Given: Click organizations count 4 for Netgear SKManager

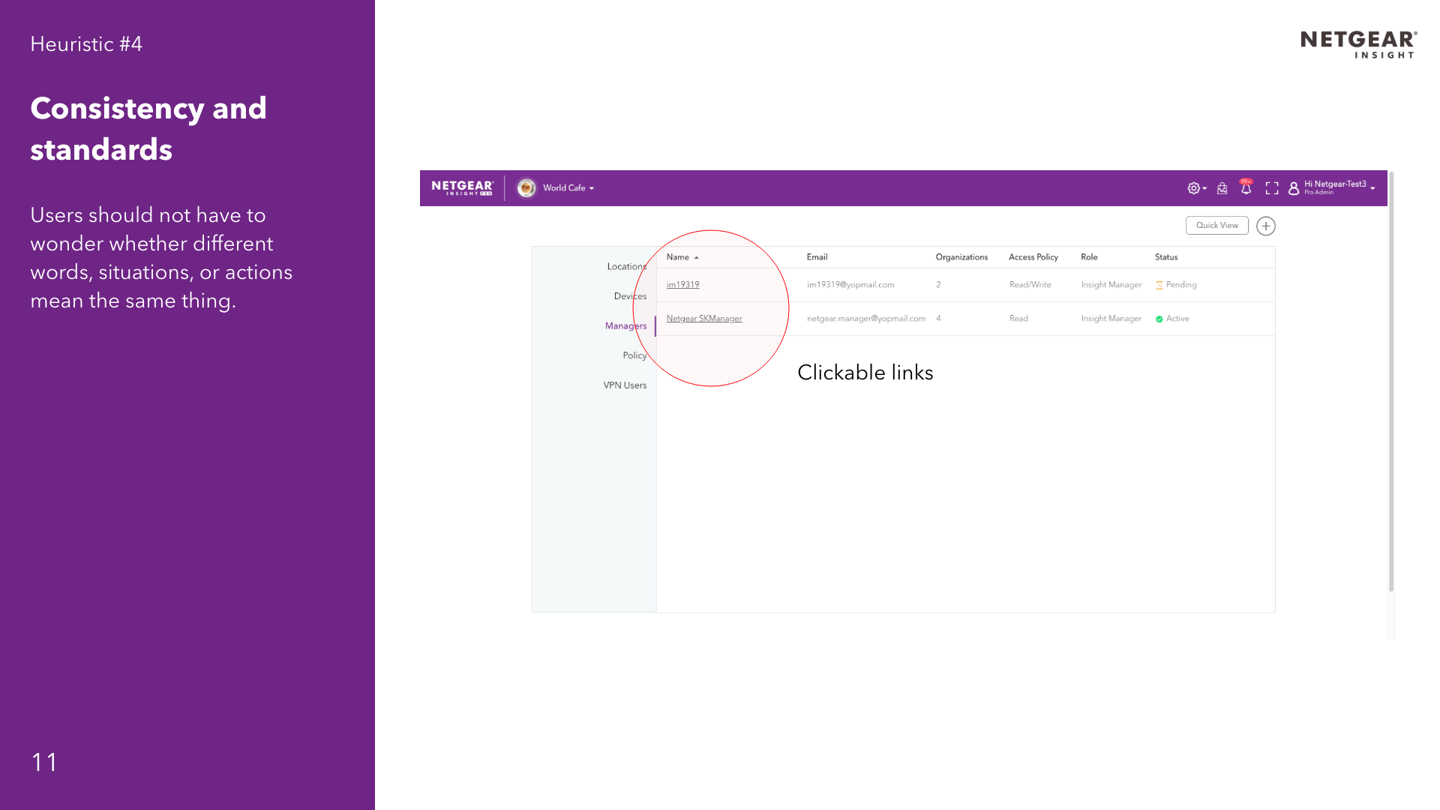Looking at the screenshot, I should coord(938,319).
